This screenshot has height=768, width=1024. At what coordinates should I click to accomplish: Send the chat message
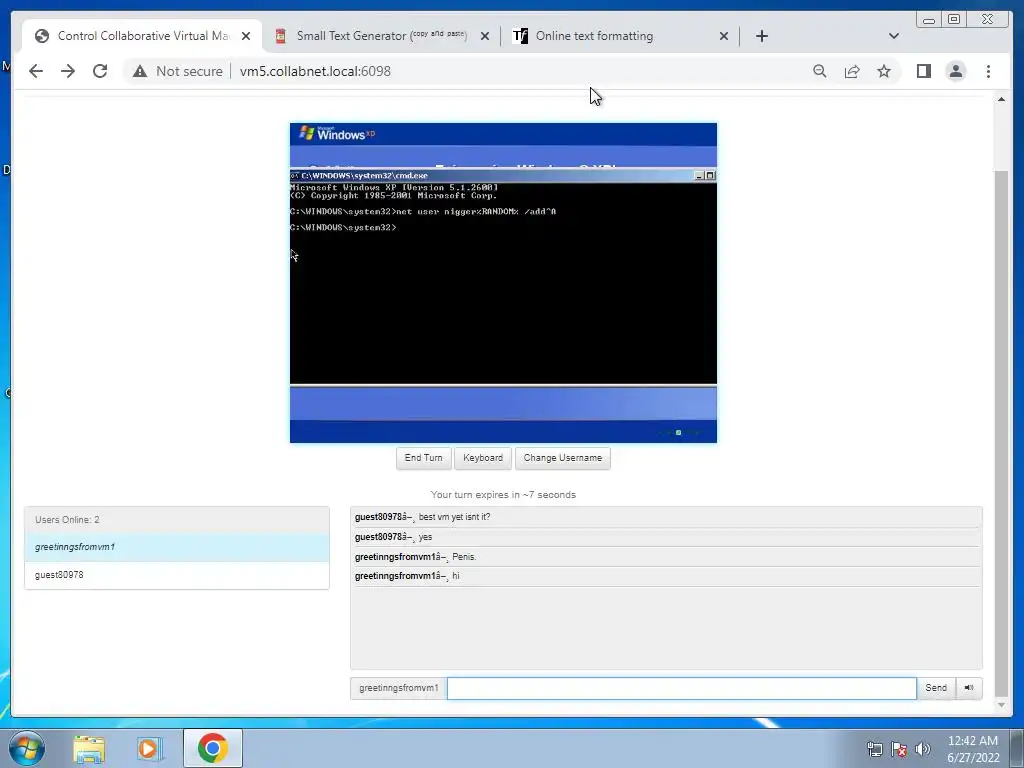click(x=936, y=688)
